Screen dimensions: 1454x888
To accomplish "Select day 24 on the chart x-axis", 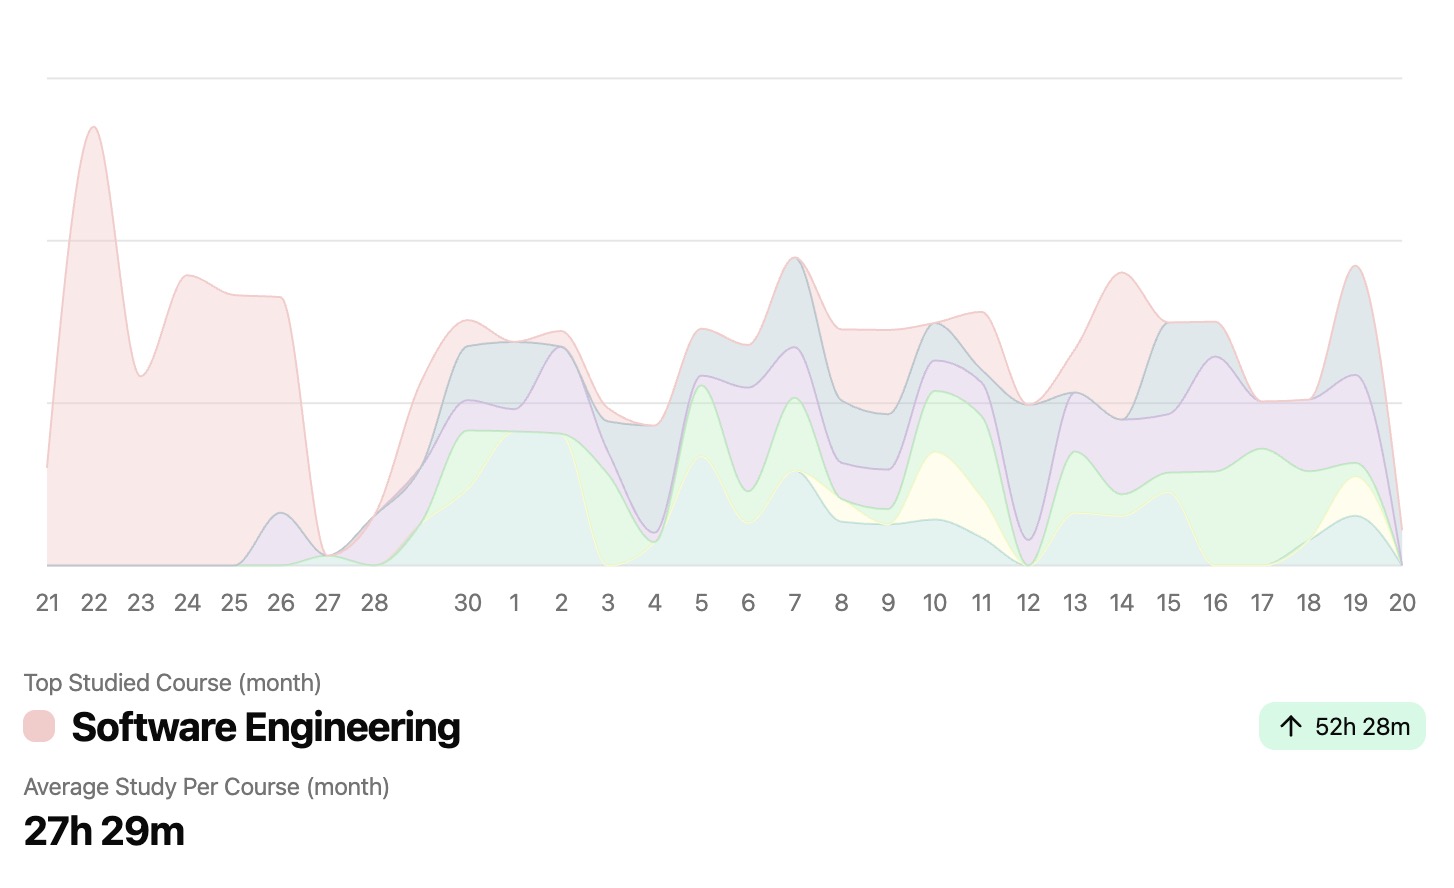I will click(187, 603).
